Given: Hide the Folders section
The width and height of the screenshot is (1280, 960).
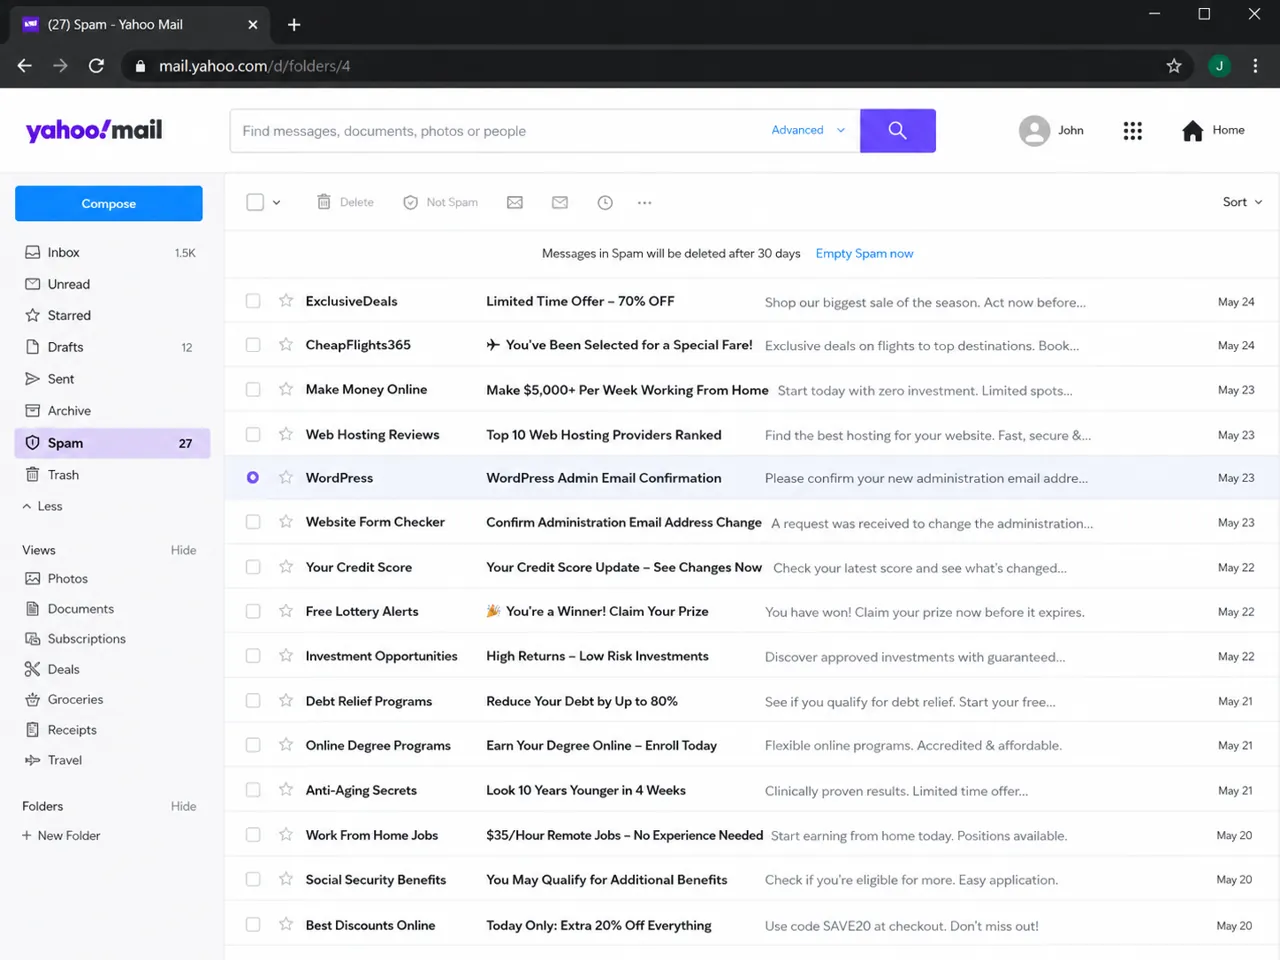Looking at the screenshot, I should [183, 806].
